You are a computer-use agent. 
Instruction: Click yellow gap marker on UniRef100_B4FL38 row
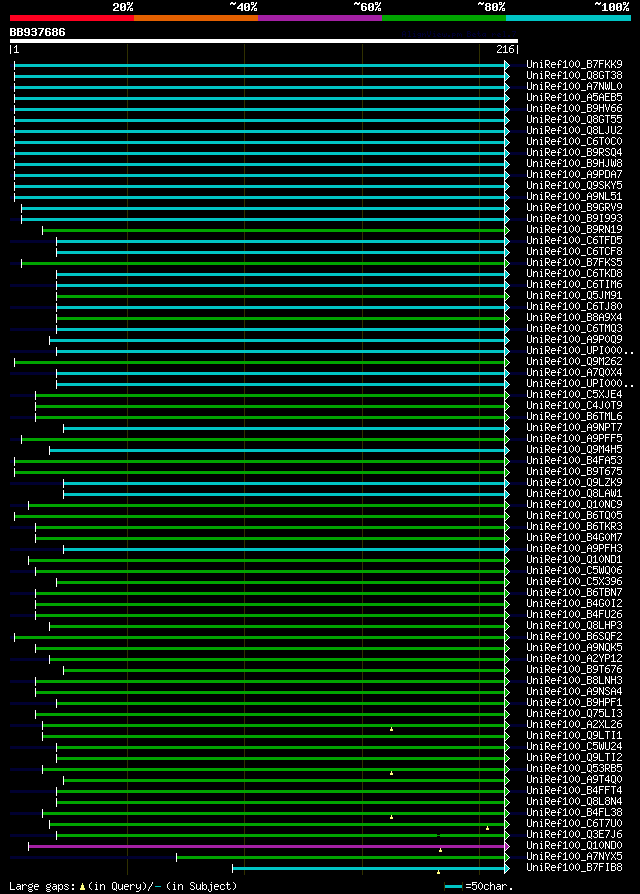click(392, 817)
